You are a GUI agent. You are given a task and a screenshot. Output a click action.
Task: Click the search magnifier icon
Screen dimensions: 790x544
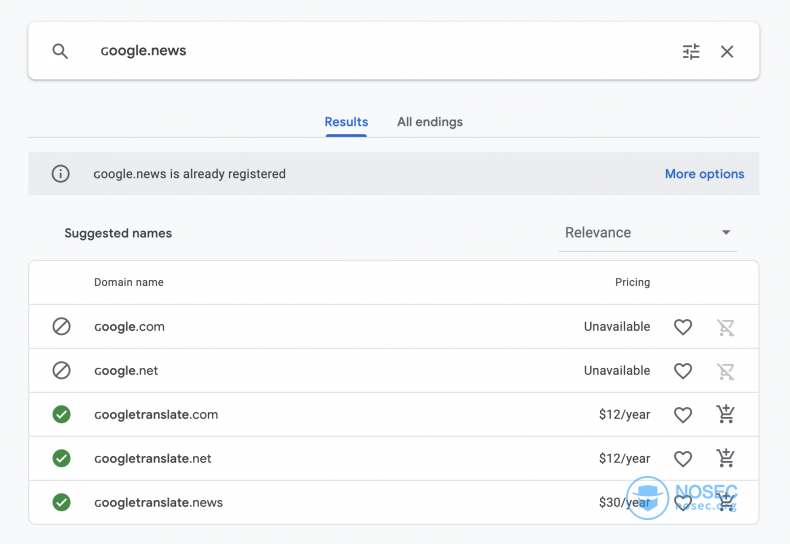coord(60,51)
